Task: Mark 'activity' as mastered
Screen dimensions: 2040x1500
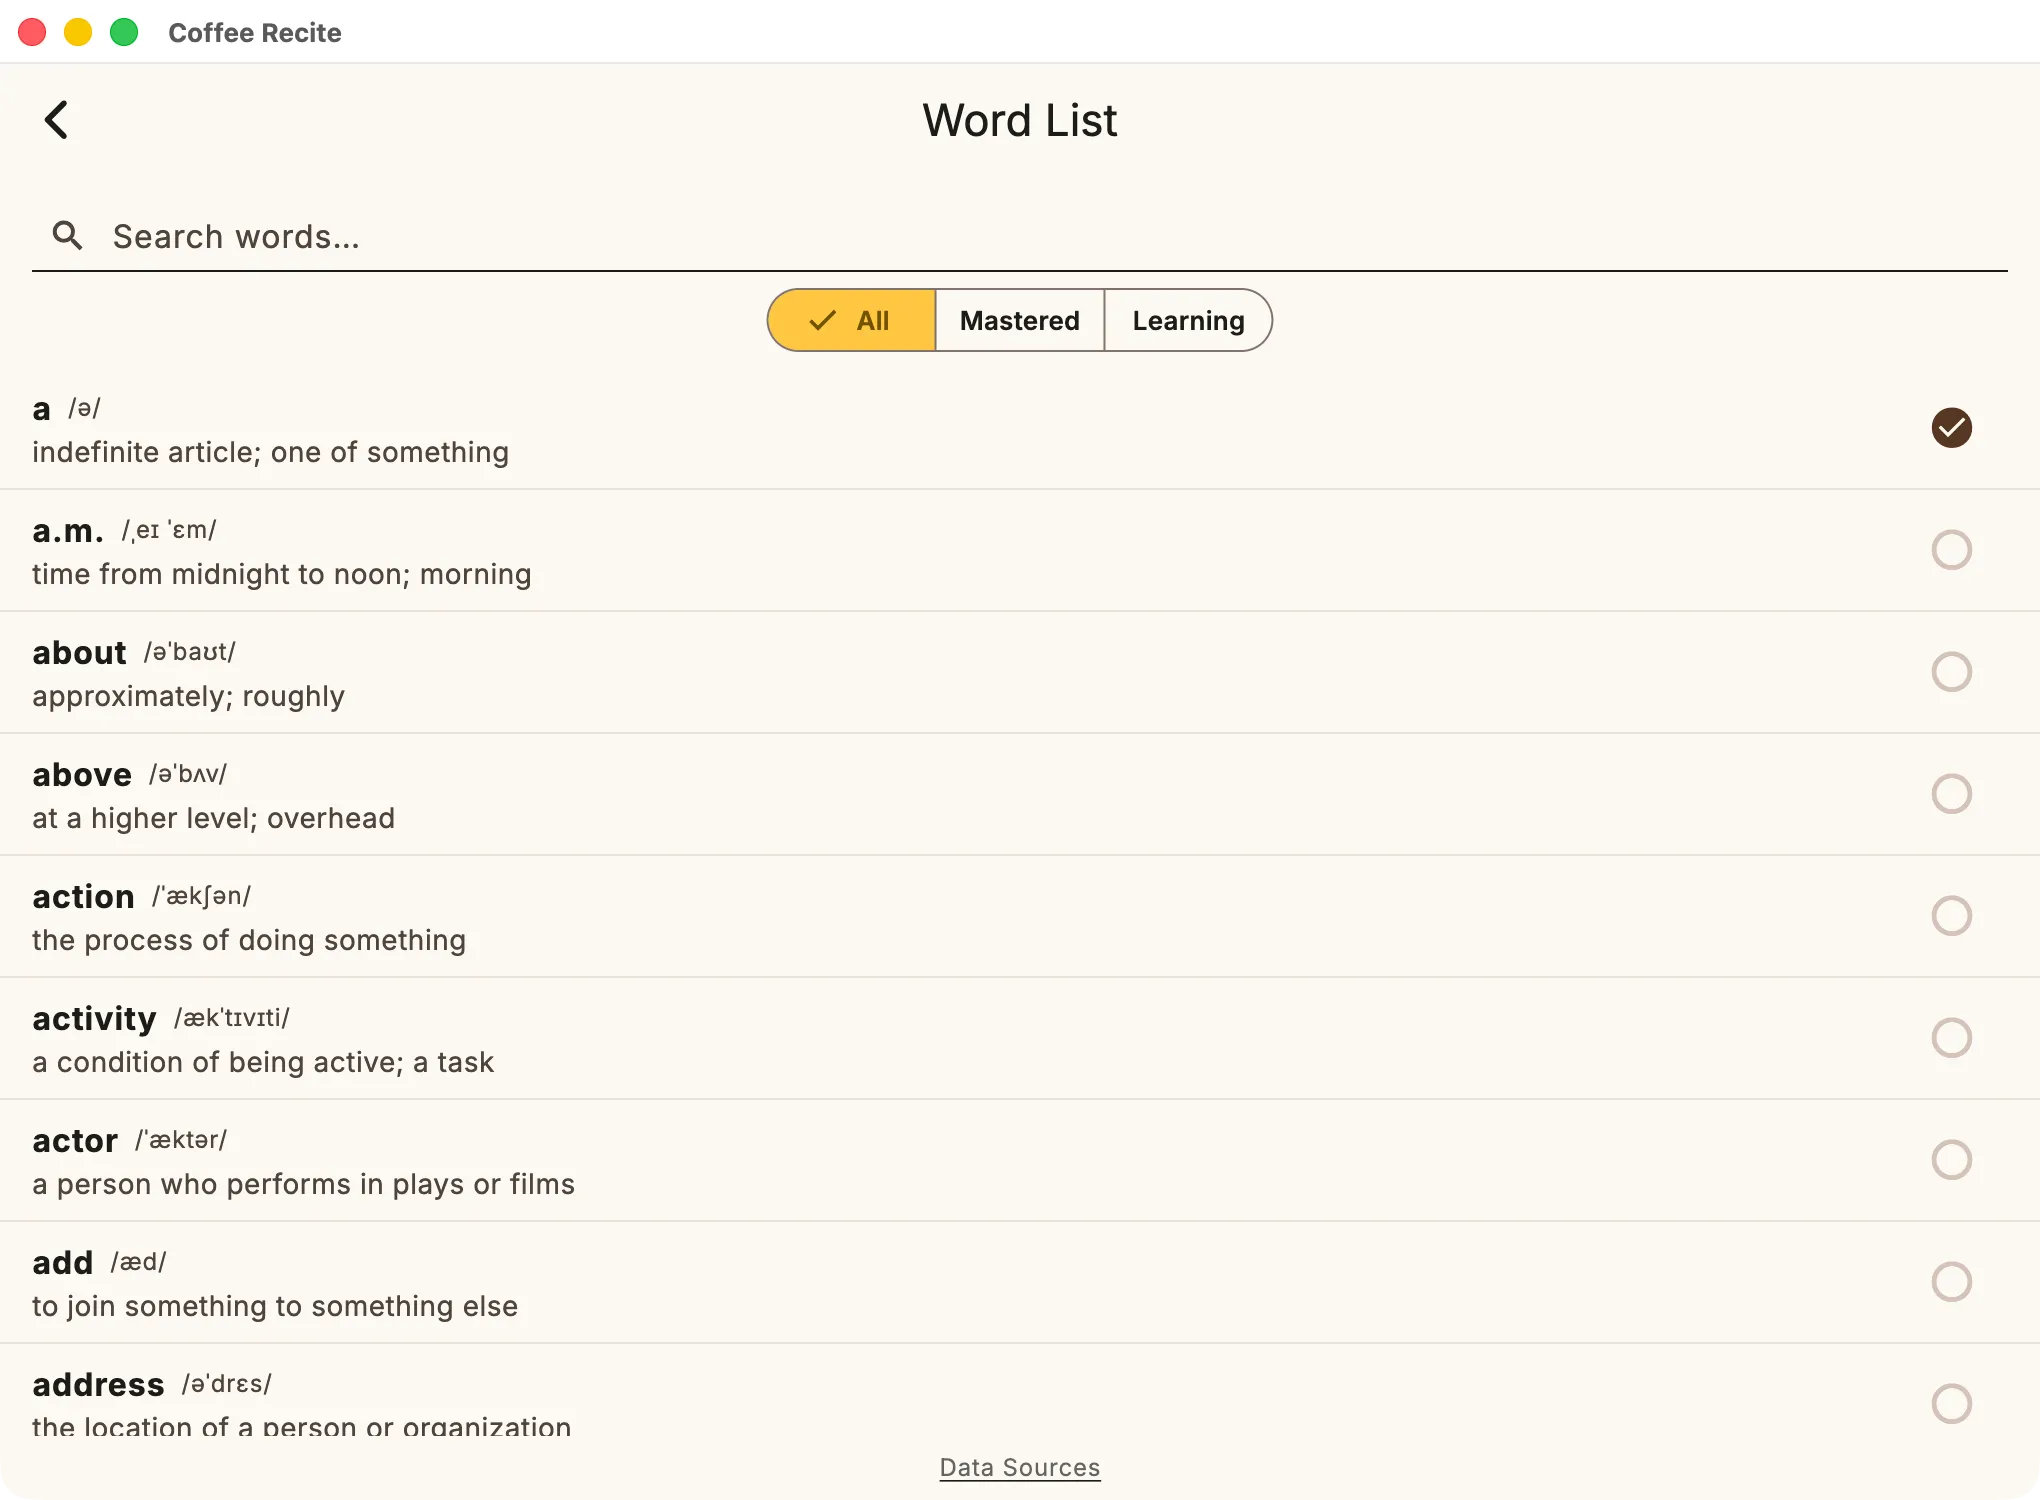Action: pos(1951,1038)
